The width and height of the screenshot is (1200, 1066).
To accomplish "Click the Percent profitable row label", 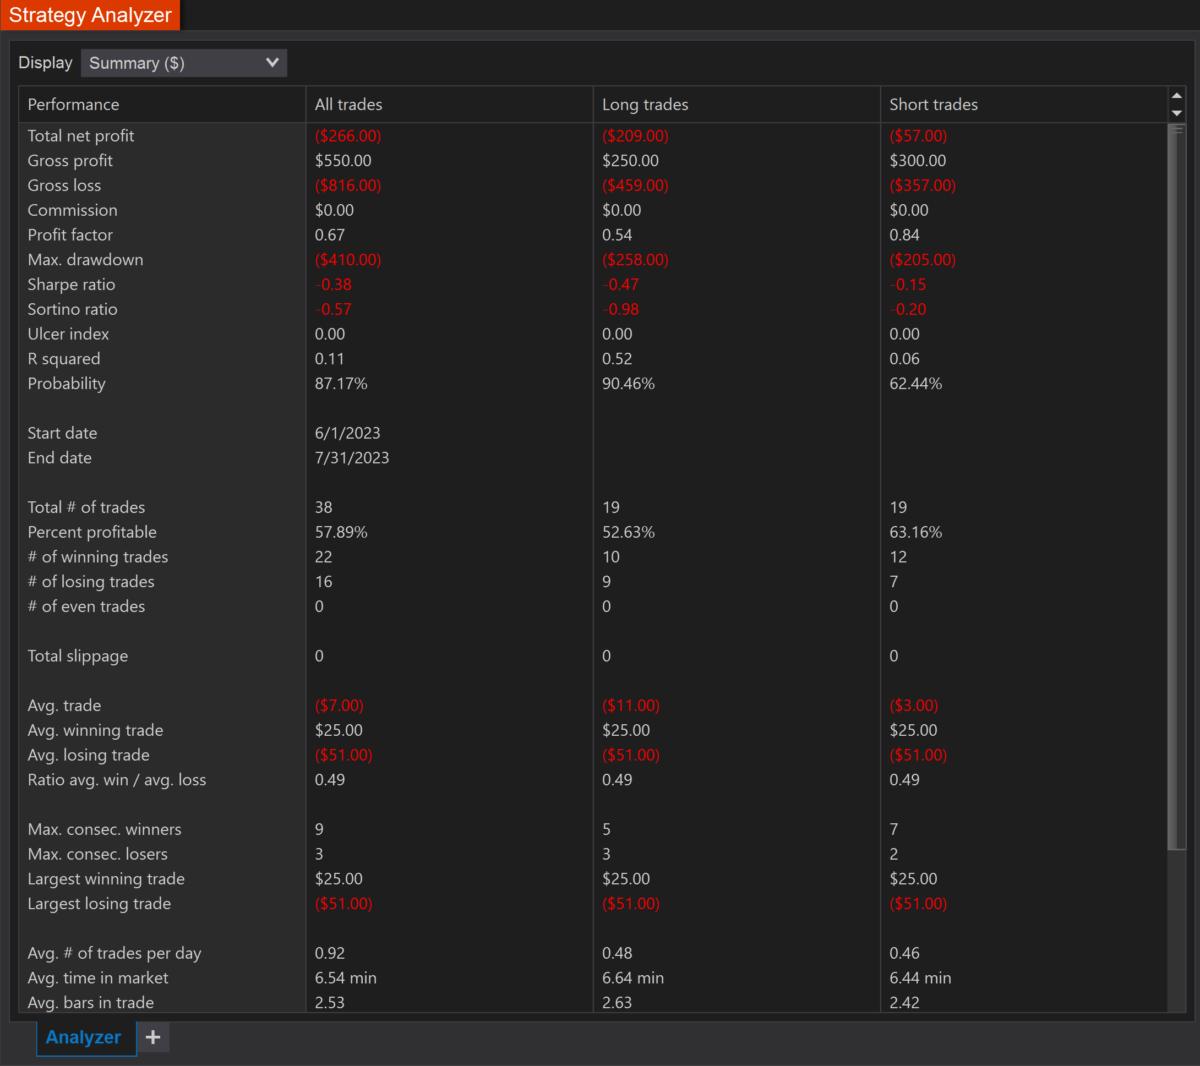I will (92, 533).
